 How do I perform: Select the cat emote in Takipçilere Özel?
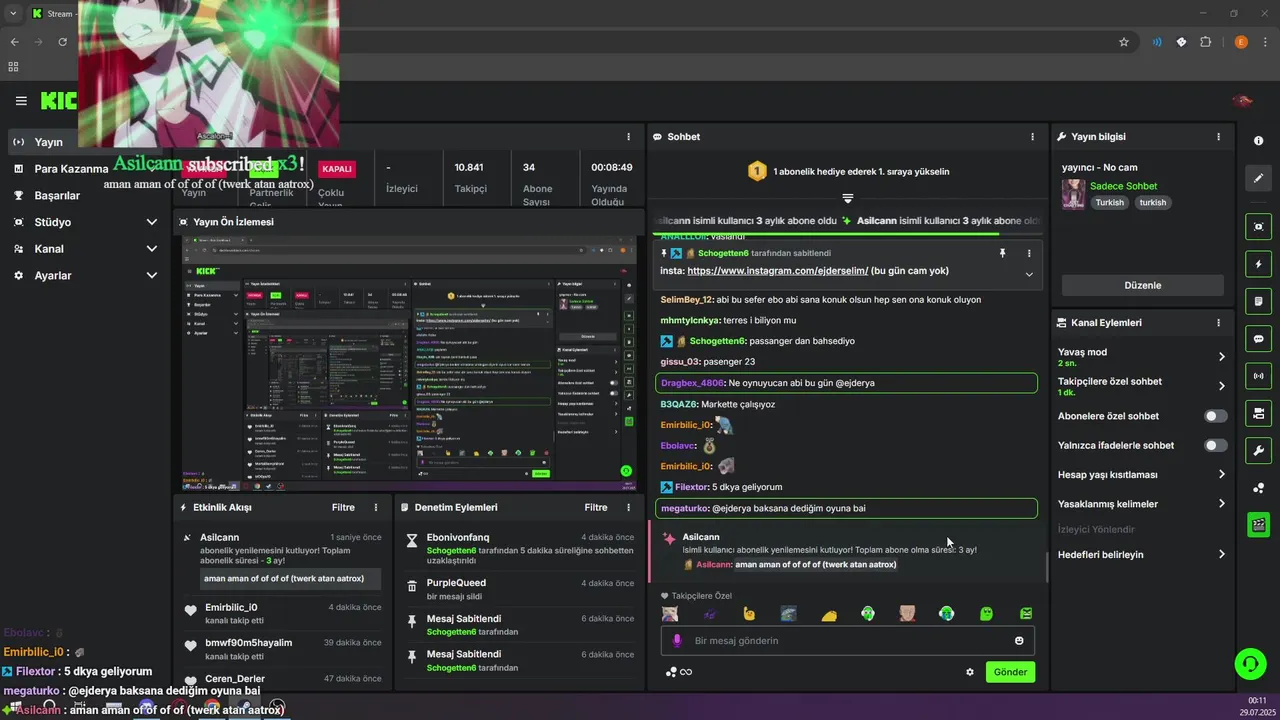point(669,614)
